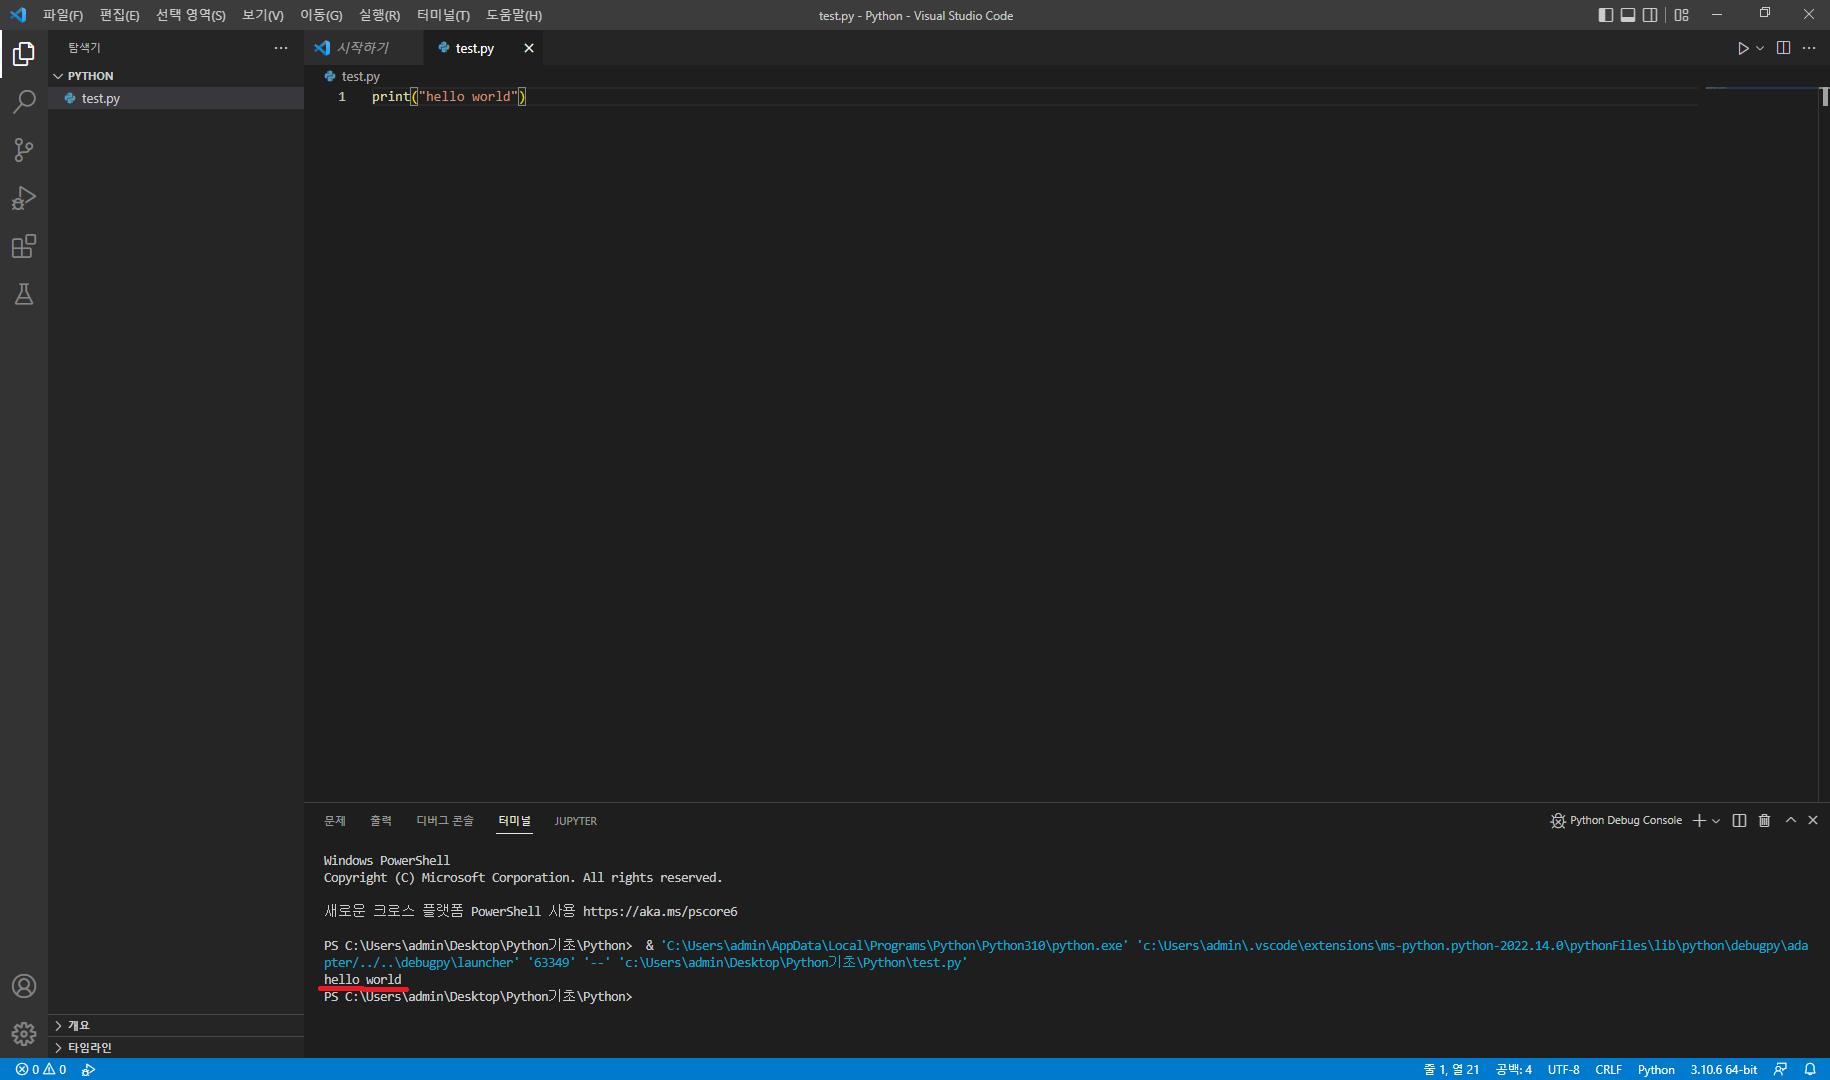
Task: Open the 이동(G) menu
Action: click(x=321, y=15)
